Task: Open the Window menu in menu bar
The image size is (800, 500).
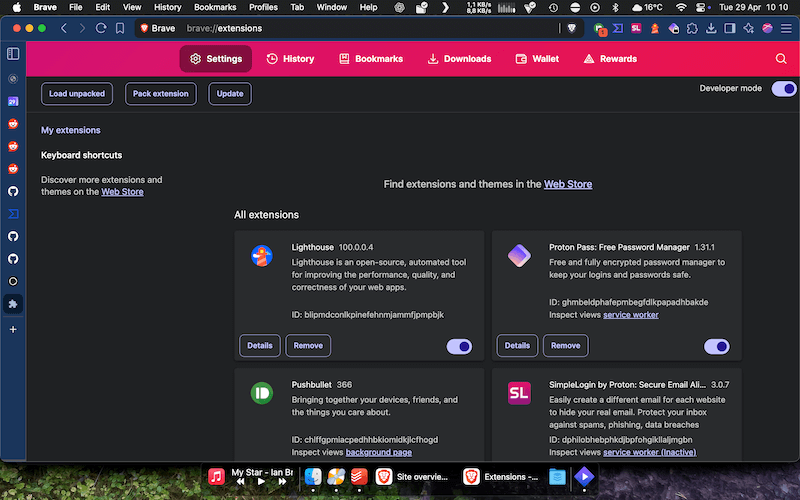Action: (x=332, y=7)
